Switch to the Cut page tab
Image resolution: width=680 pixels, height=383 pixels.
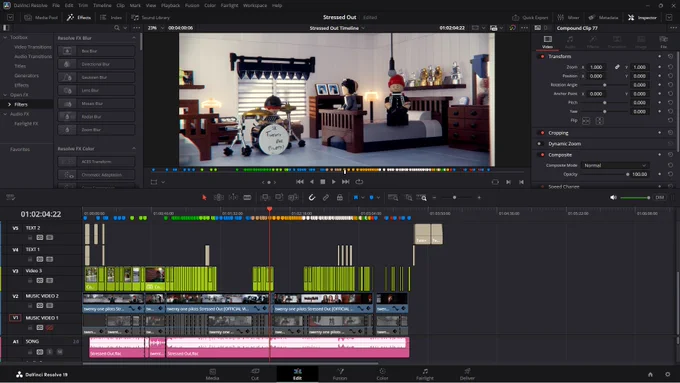coord(255,374)
